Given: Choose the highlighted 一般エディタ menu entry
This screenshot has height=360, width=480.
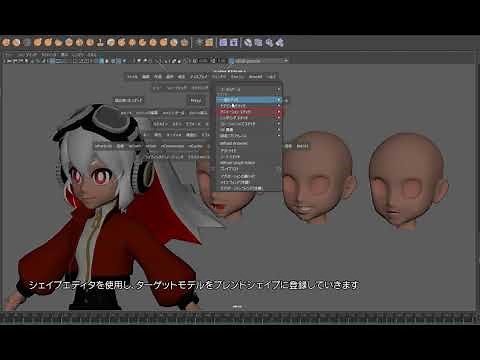Looking at the screenshot, I should coord(249,100).
